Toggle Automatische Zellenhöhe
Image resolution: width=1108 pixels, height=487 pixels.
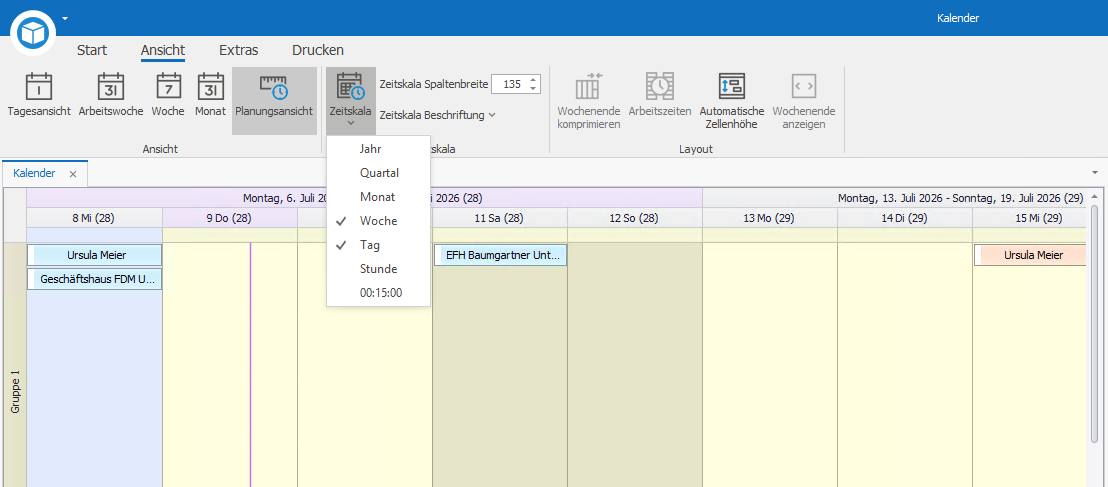click(732, 100)
